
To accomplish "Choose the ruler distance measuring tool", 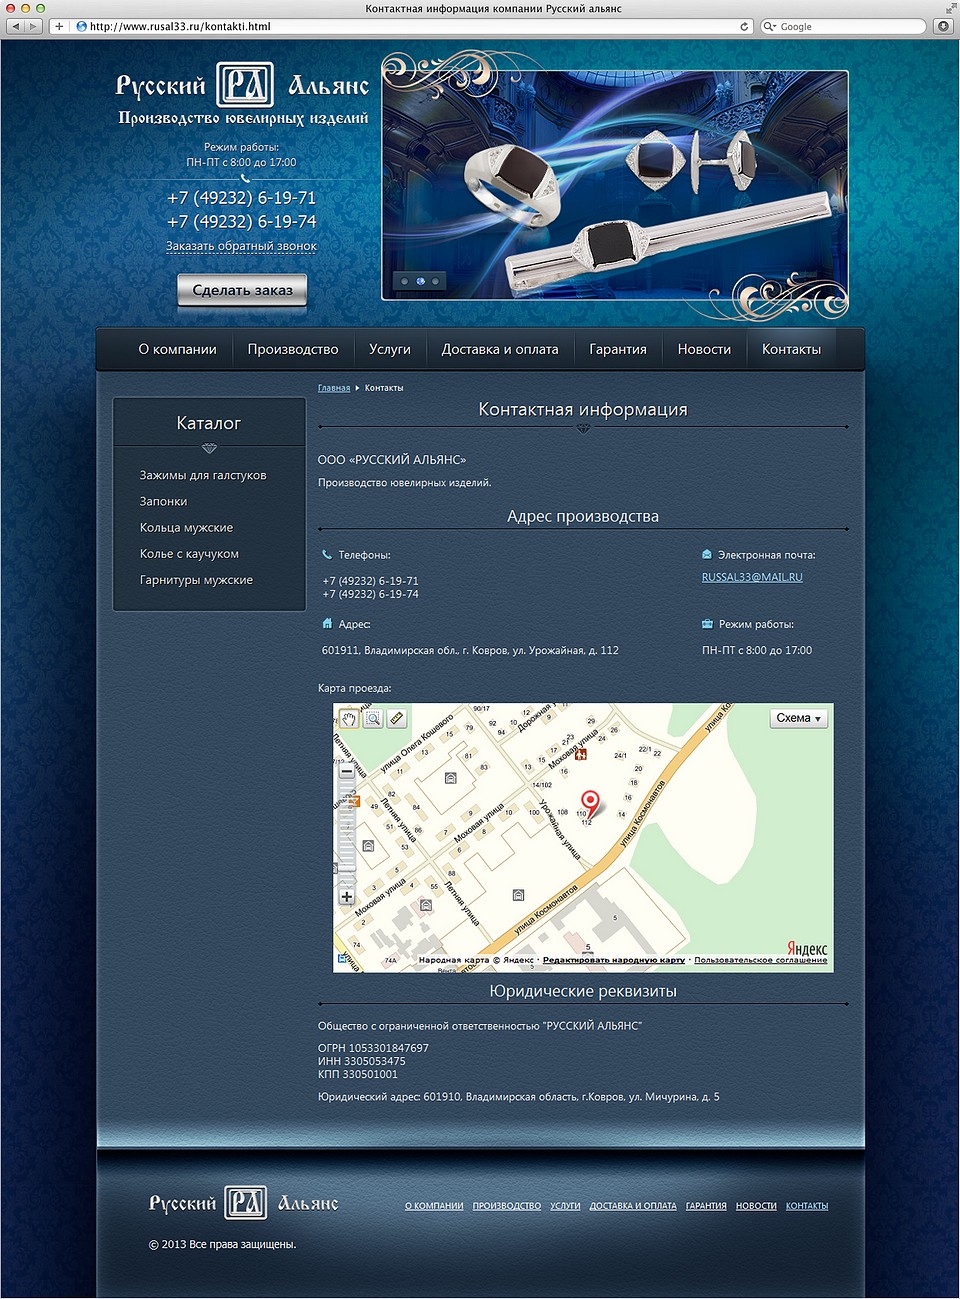I will click(x=396, y=719).
